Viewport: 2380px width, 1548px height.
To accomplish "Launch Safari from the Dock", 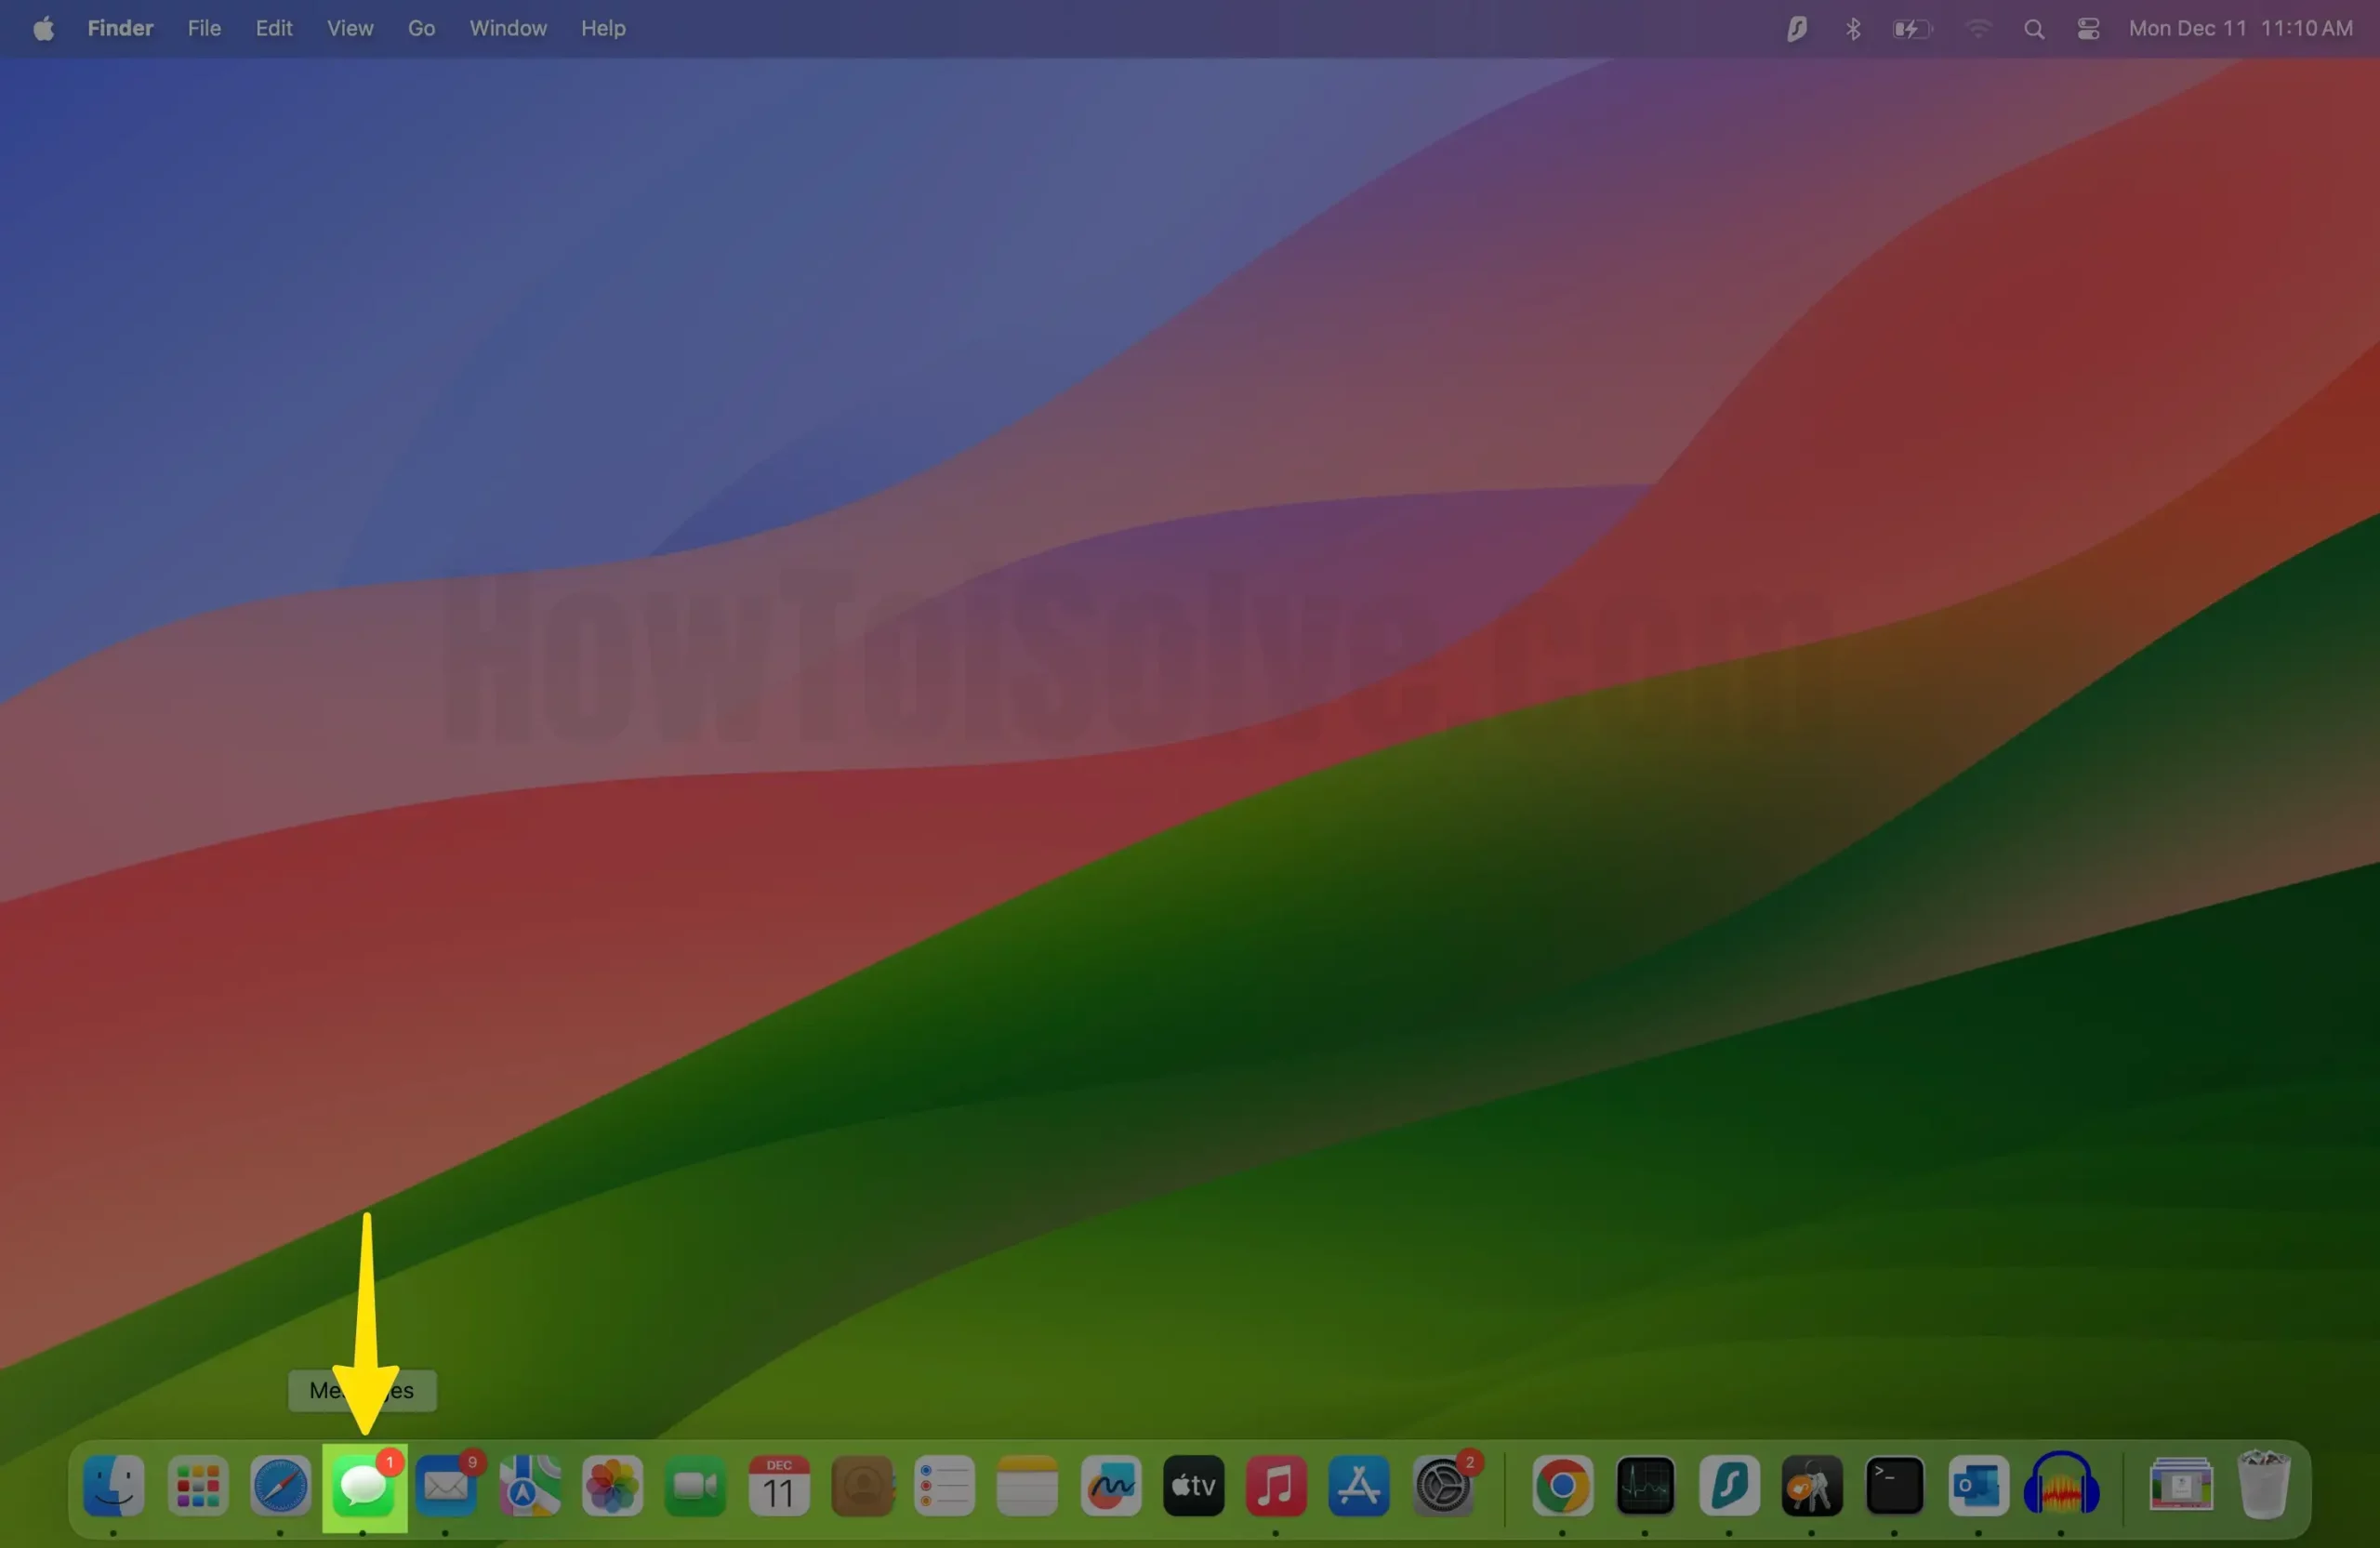I will [280, 1486].
